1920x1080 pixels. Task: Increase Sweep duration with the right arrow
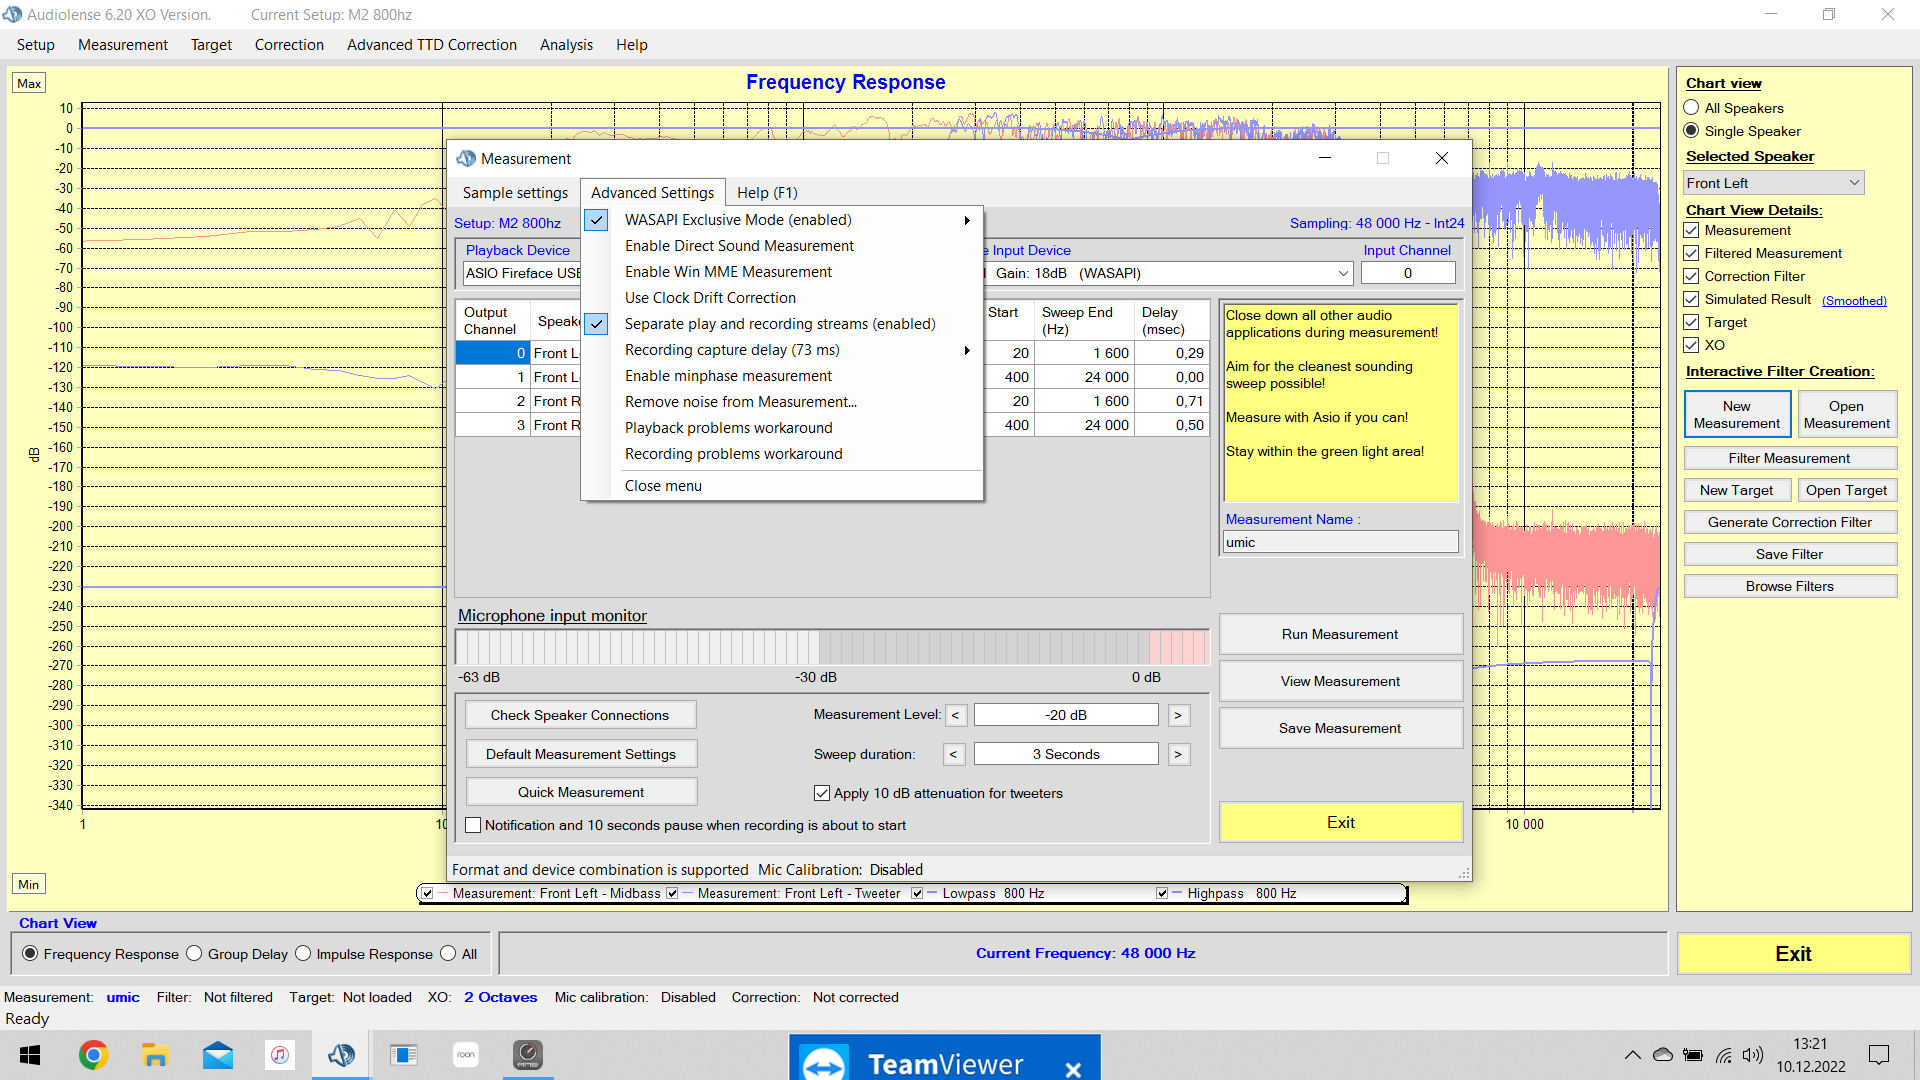[1178, 754]
